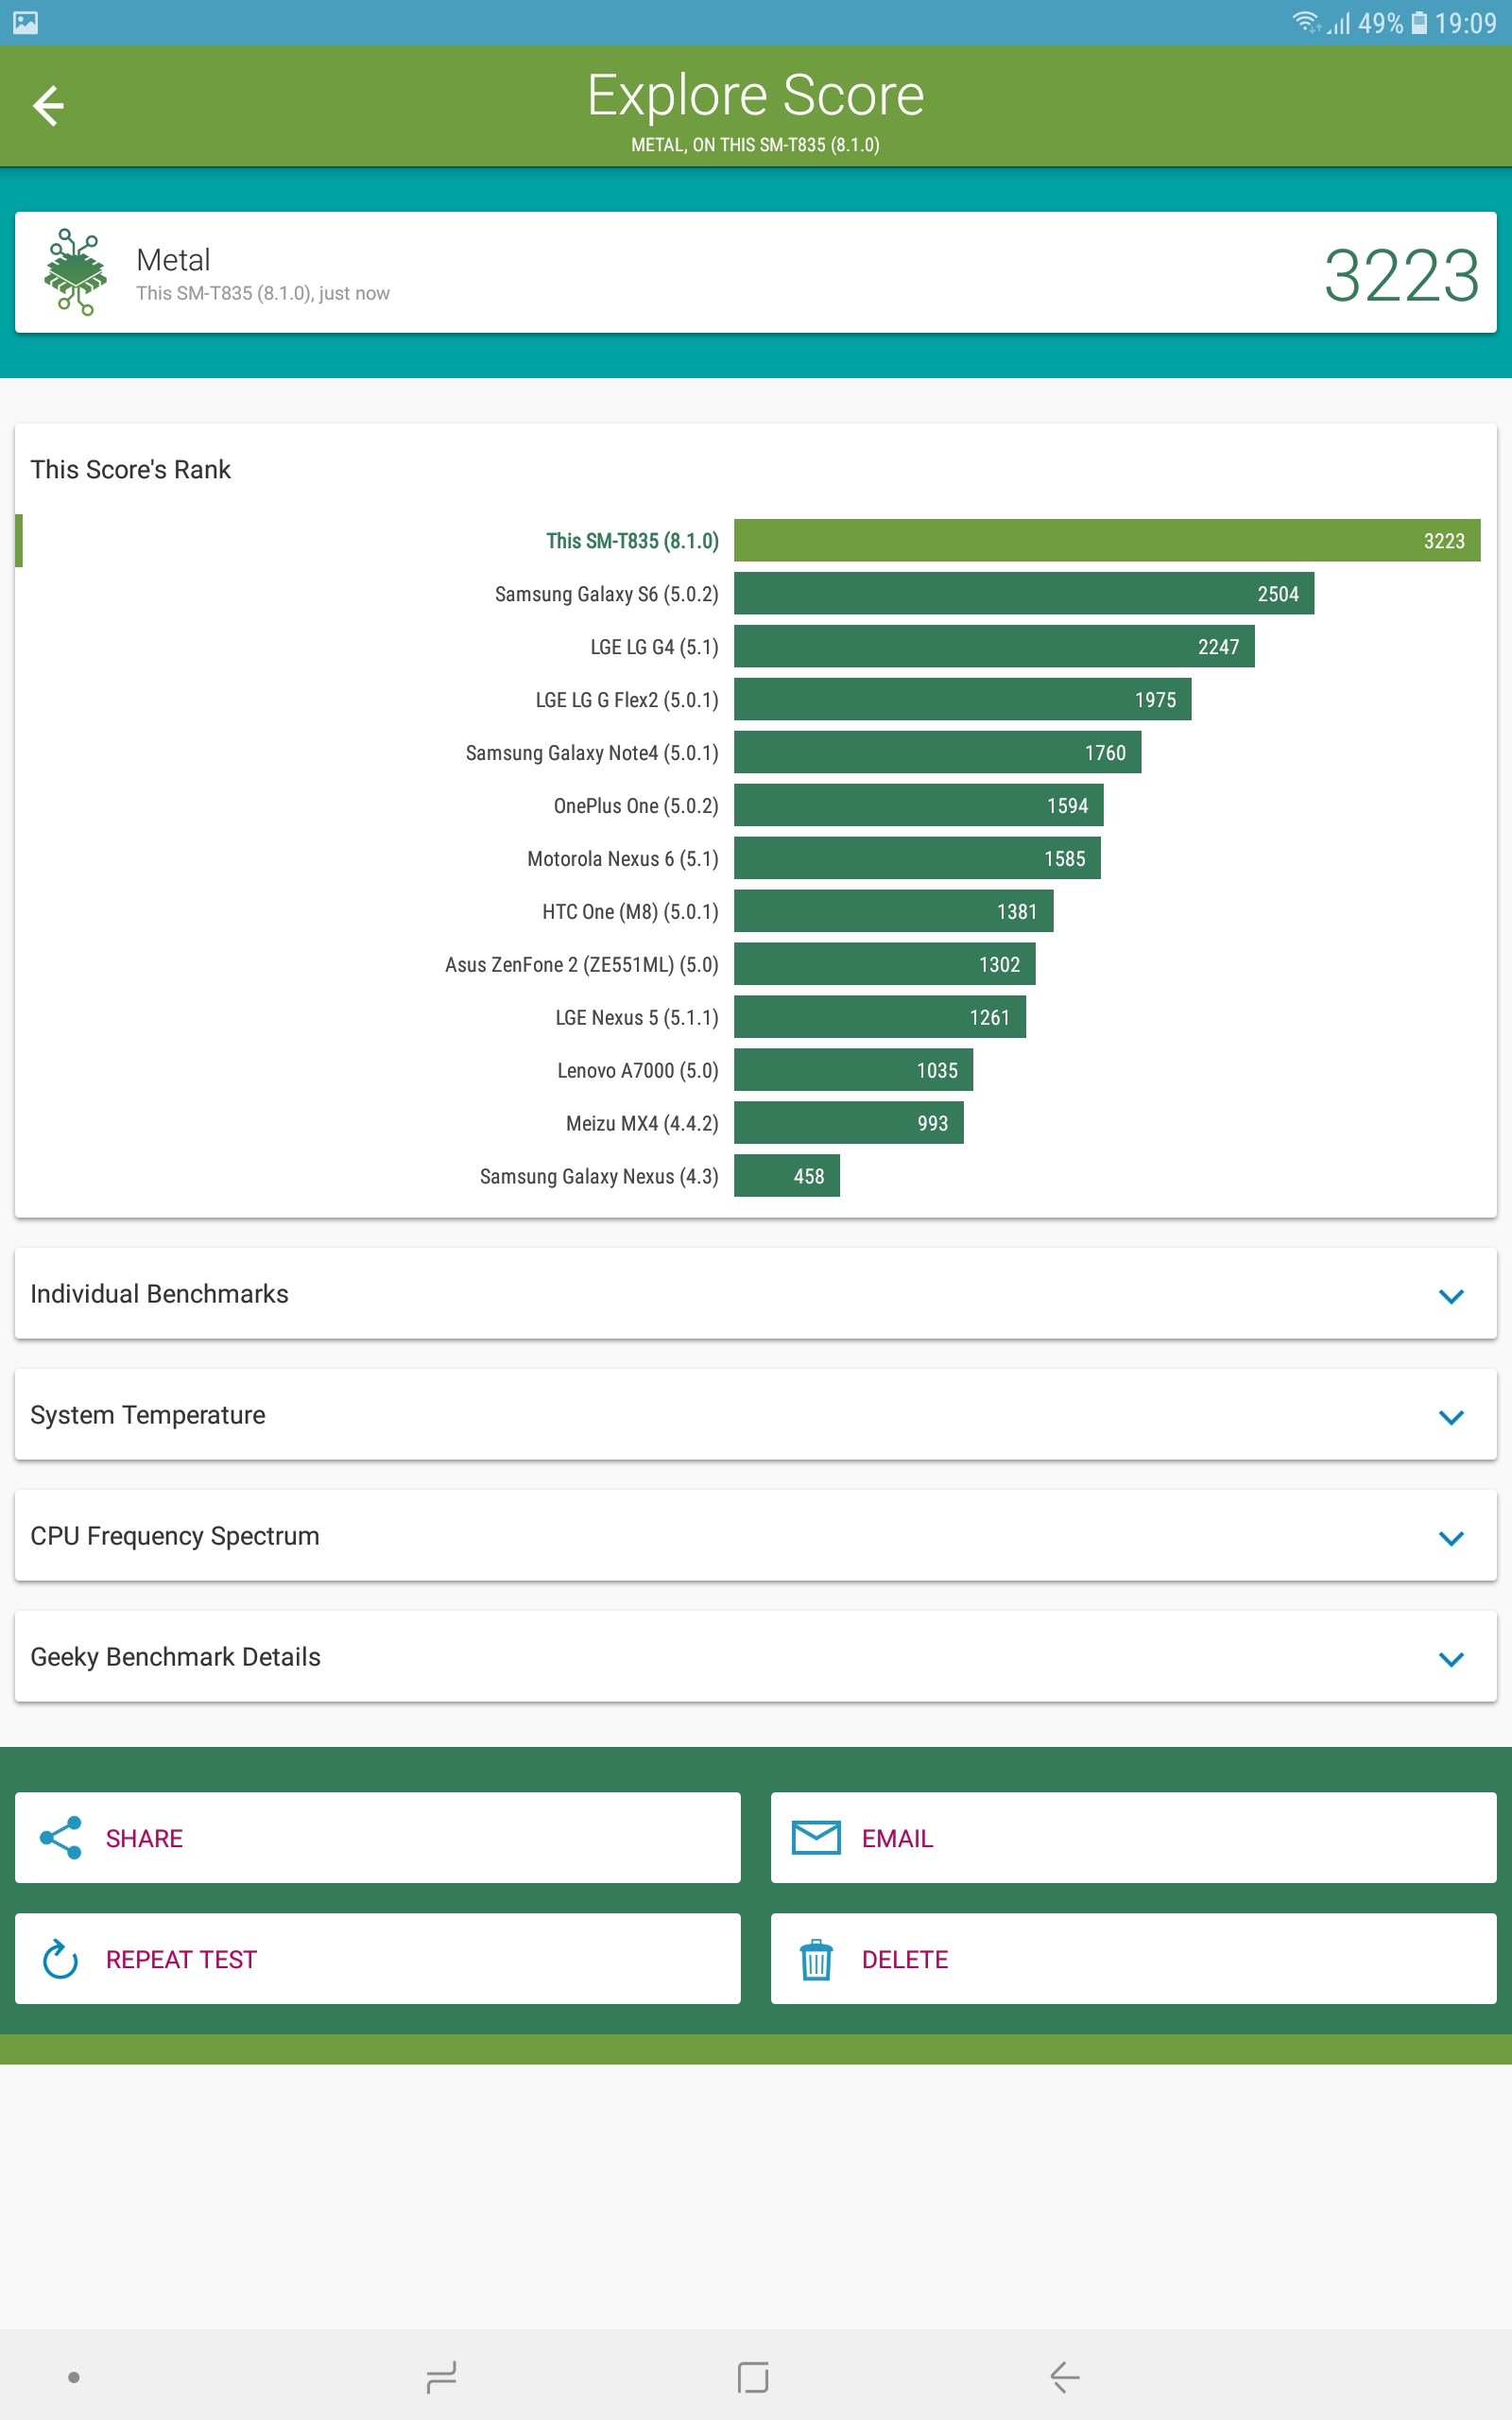Select the LGE LG G4 2247 bar
Image resolution: width=1512 pixels, height=2420 pixels.
click(994, 646)
